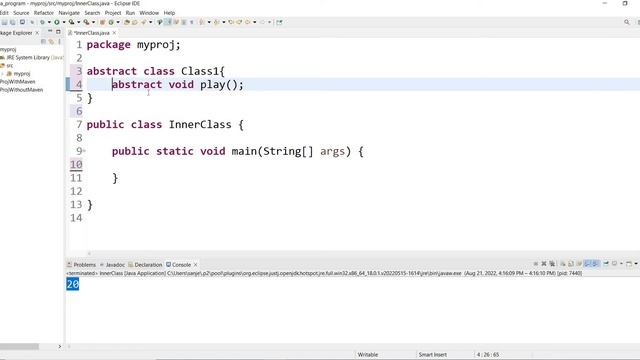Collapse the main method fold on line 9

click(x=84, y=151)
